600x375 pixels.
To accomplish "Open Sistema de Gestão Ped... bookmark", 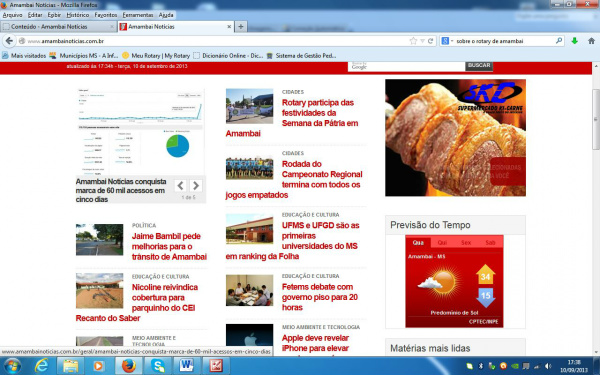I will click(x=301, y=55).
